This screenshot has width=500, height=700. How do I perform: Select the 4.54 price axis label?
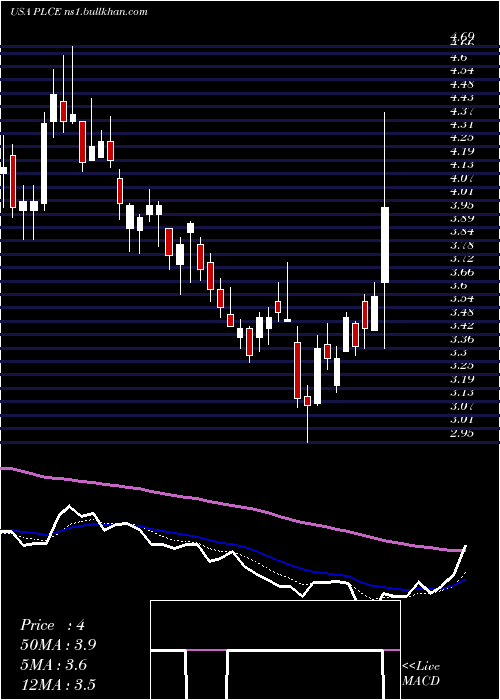pos(462,71)
